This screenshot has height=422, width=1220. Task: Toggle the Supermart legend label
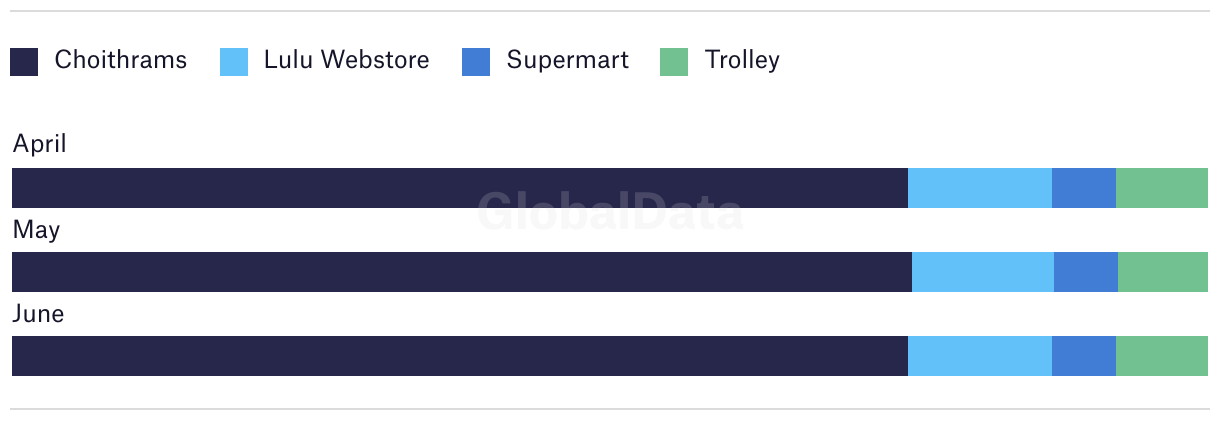pyautogui.click(x=568, y=60)
